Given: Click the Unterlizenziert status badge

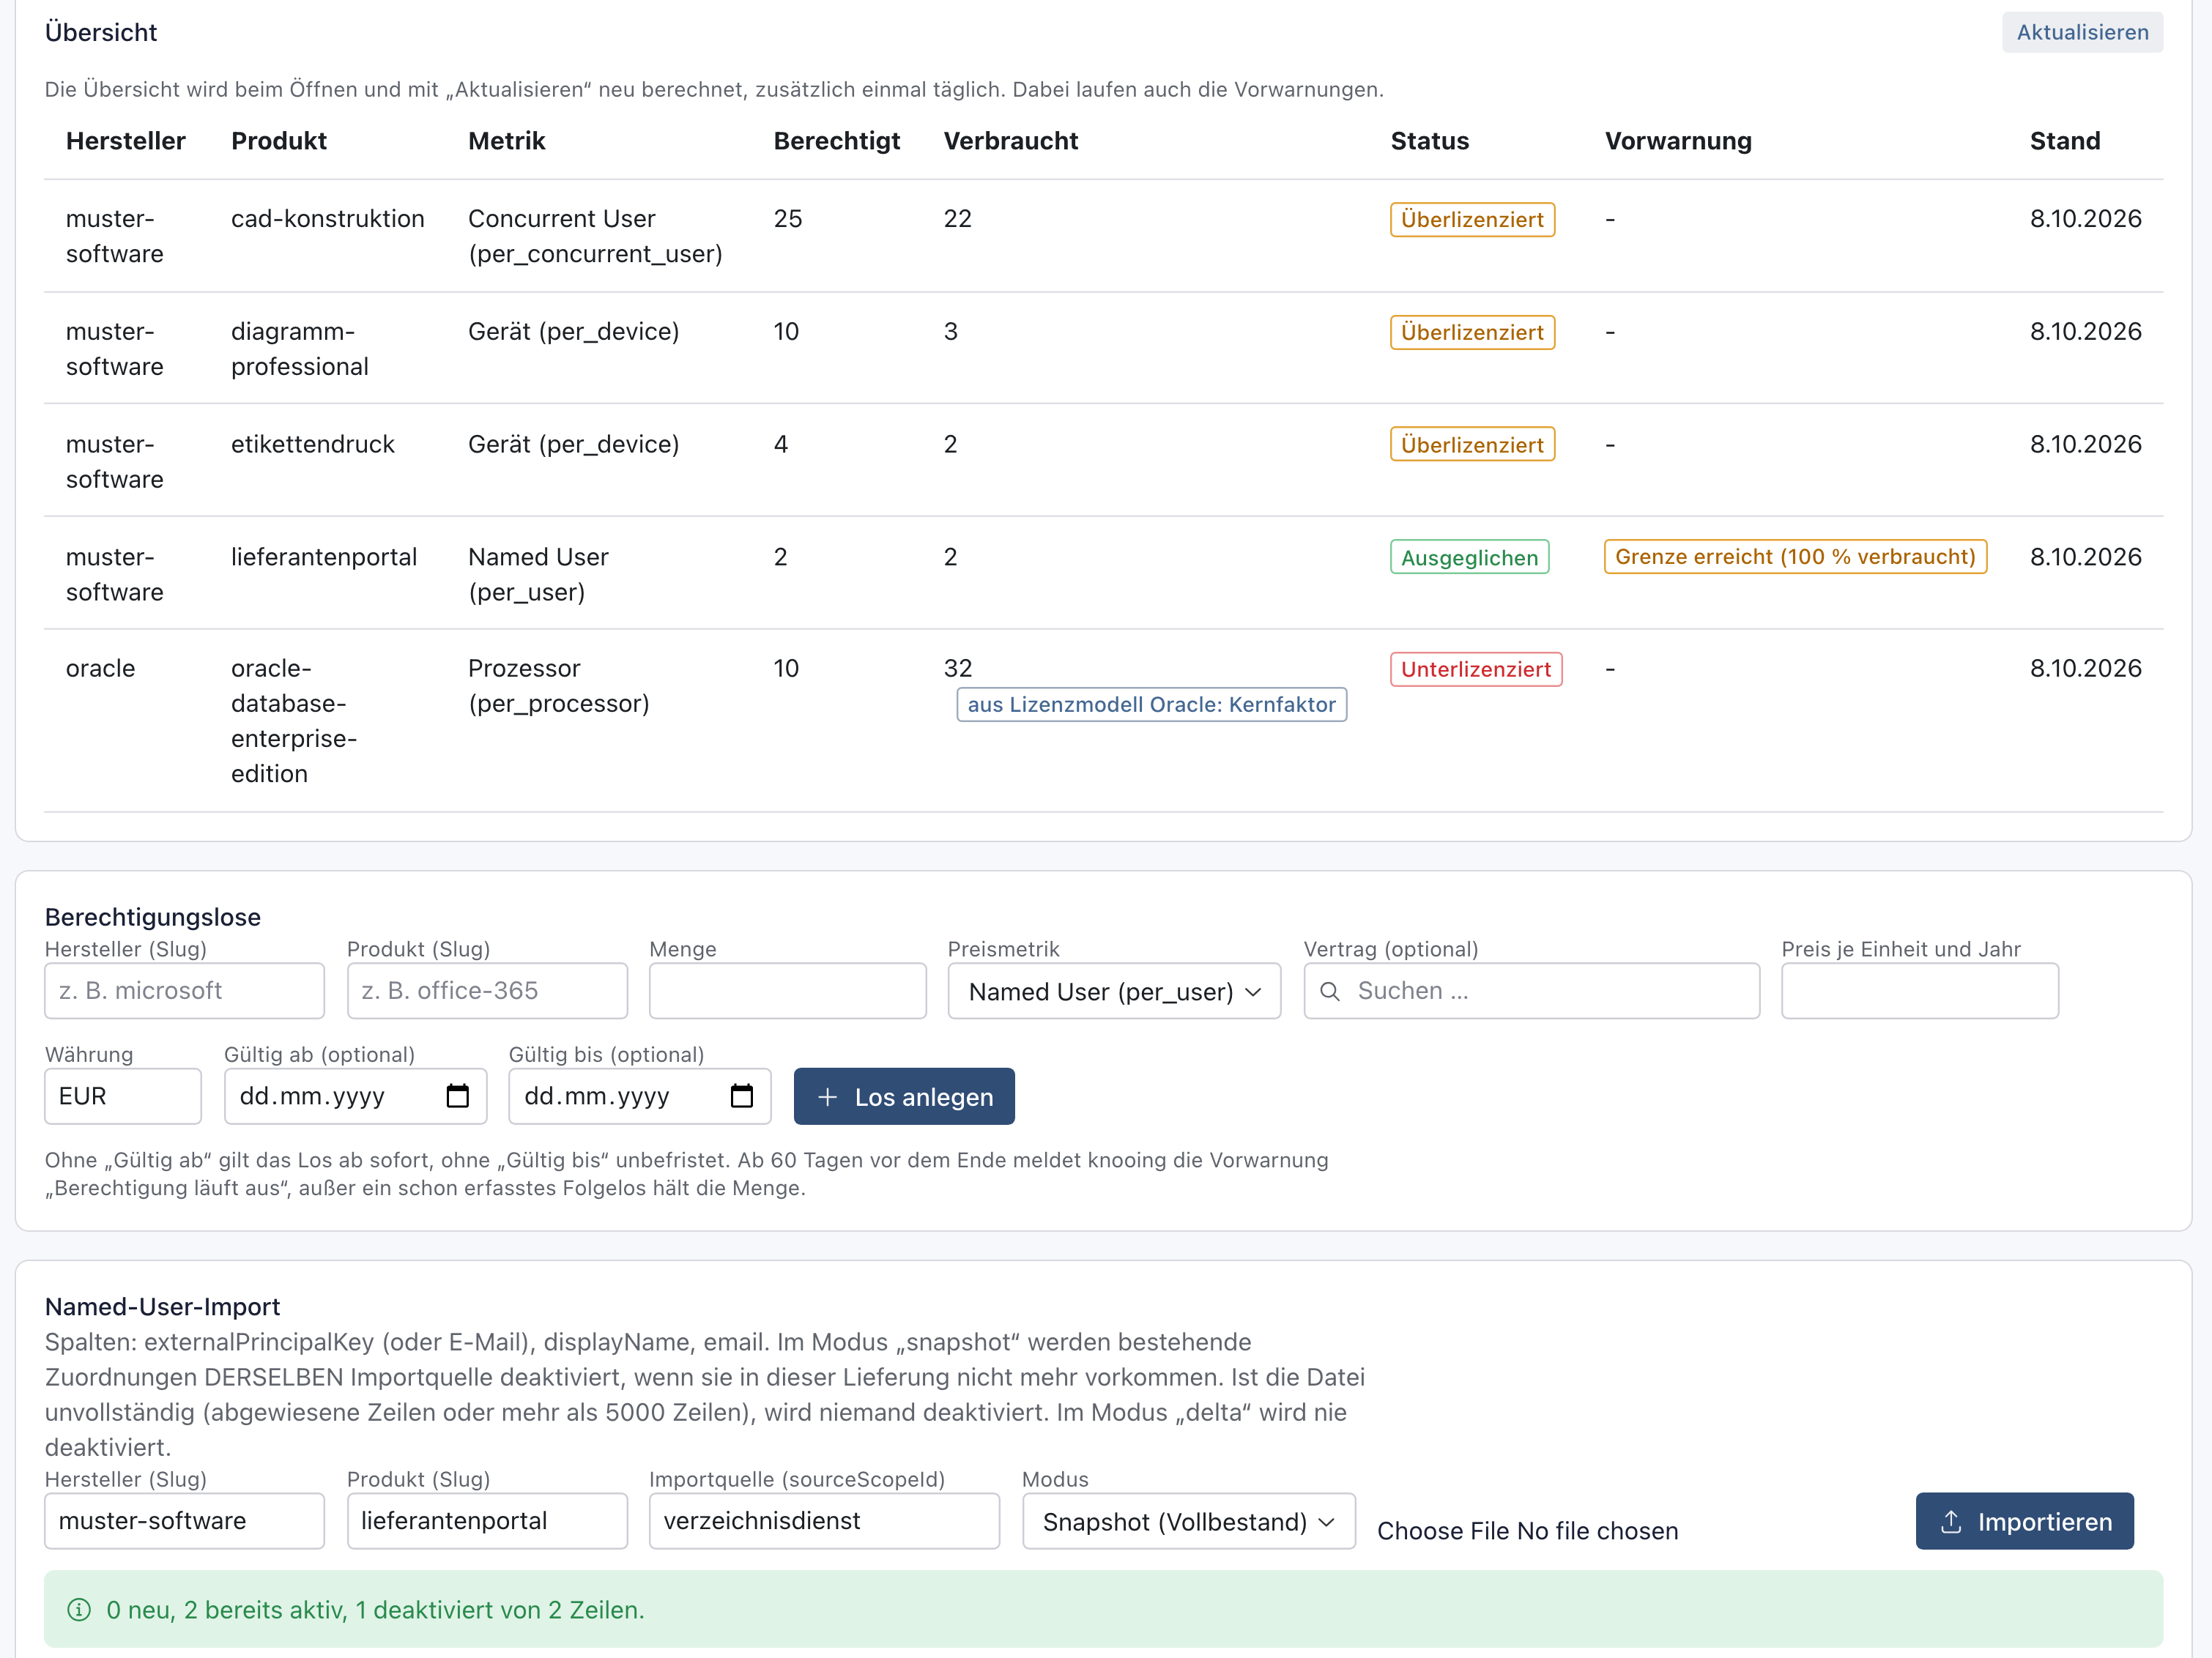Looking at the screenshot, I should pos(1476,669).
